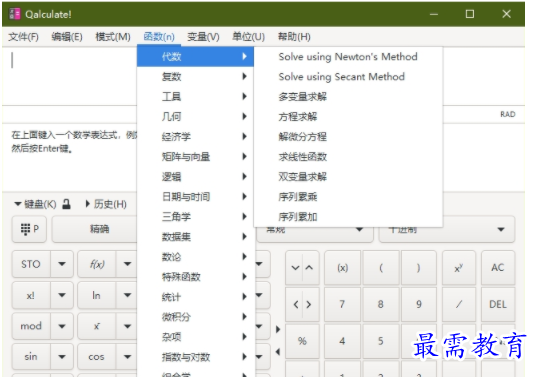Viewport: 535px width, 377px height.
Task: Expand the 三角学 submenu
Action: pos(196,217)
